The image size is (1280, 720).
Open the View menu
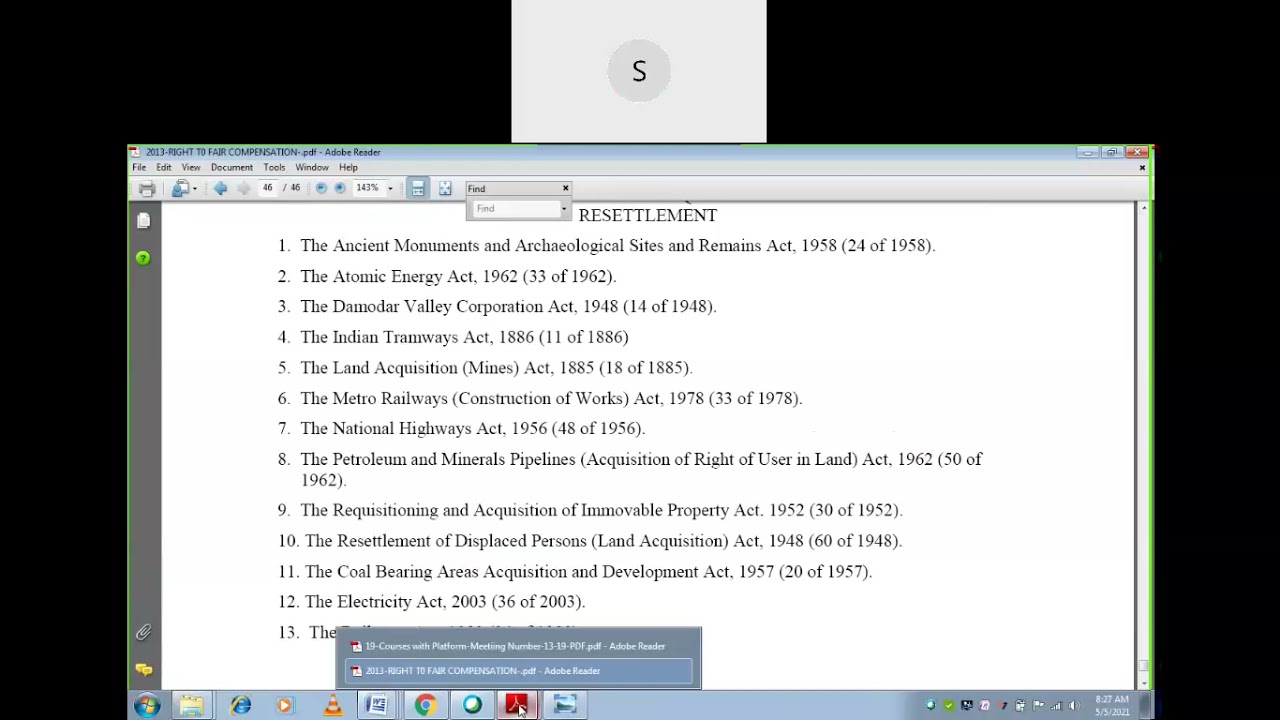pos(191,168)
